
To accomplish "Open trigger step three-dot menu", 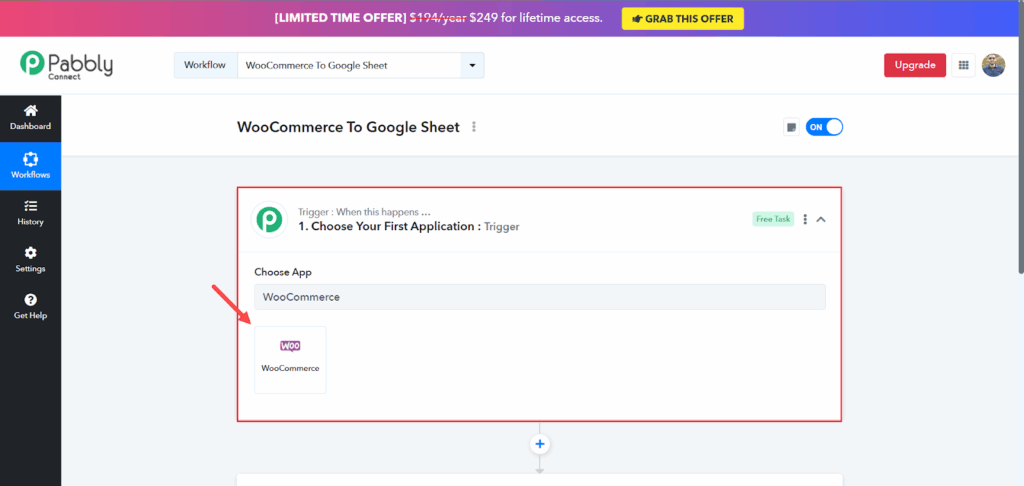I will click(x=805, y=219).
